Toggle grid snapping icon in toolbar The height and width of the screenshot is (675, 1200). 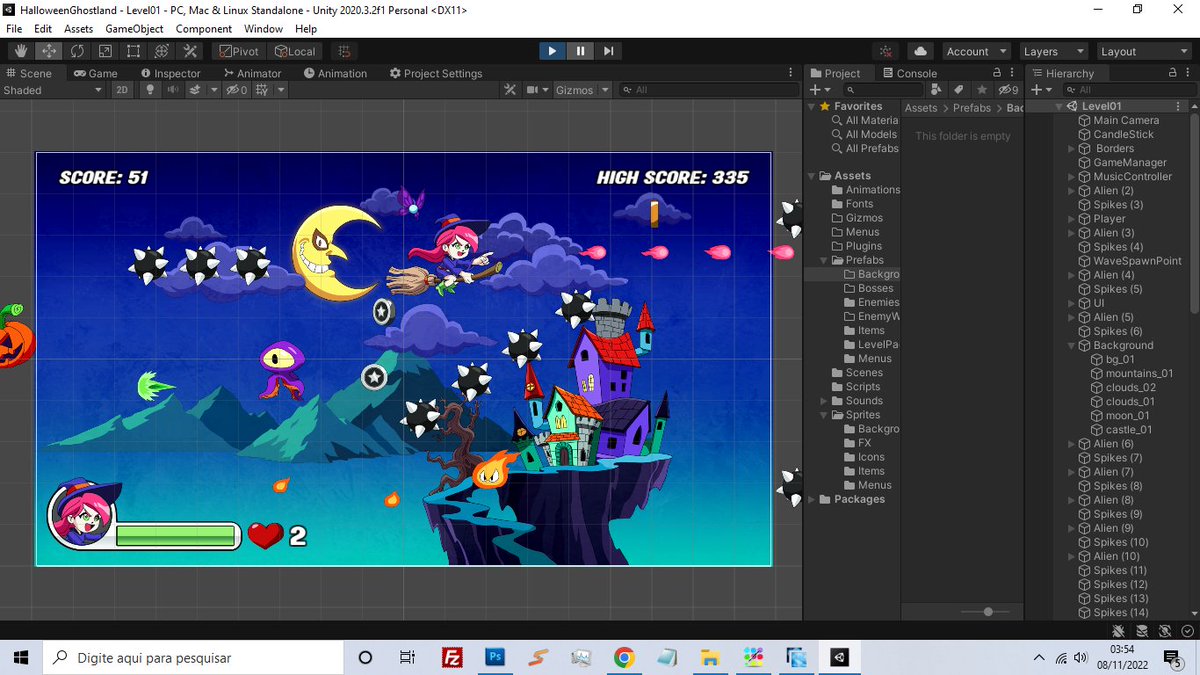344,51
